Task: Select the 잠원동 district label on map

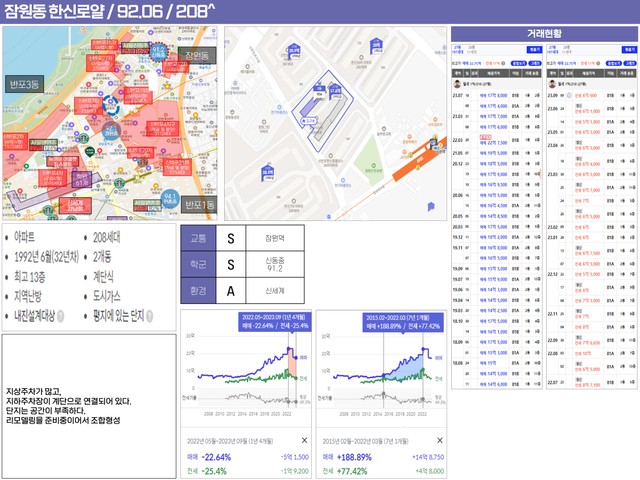Action: click(197, 55)
